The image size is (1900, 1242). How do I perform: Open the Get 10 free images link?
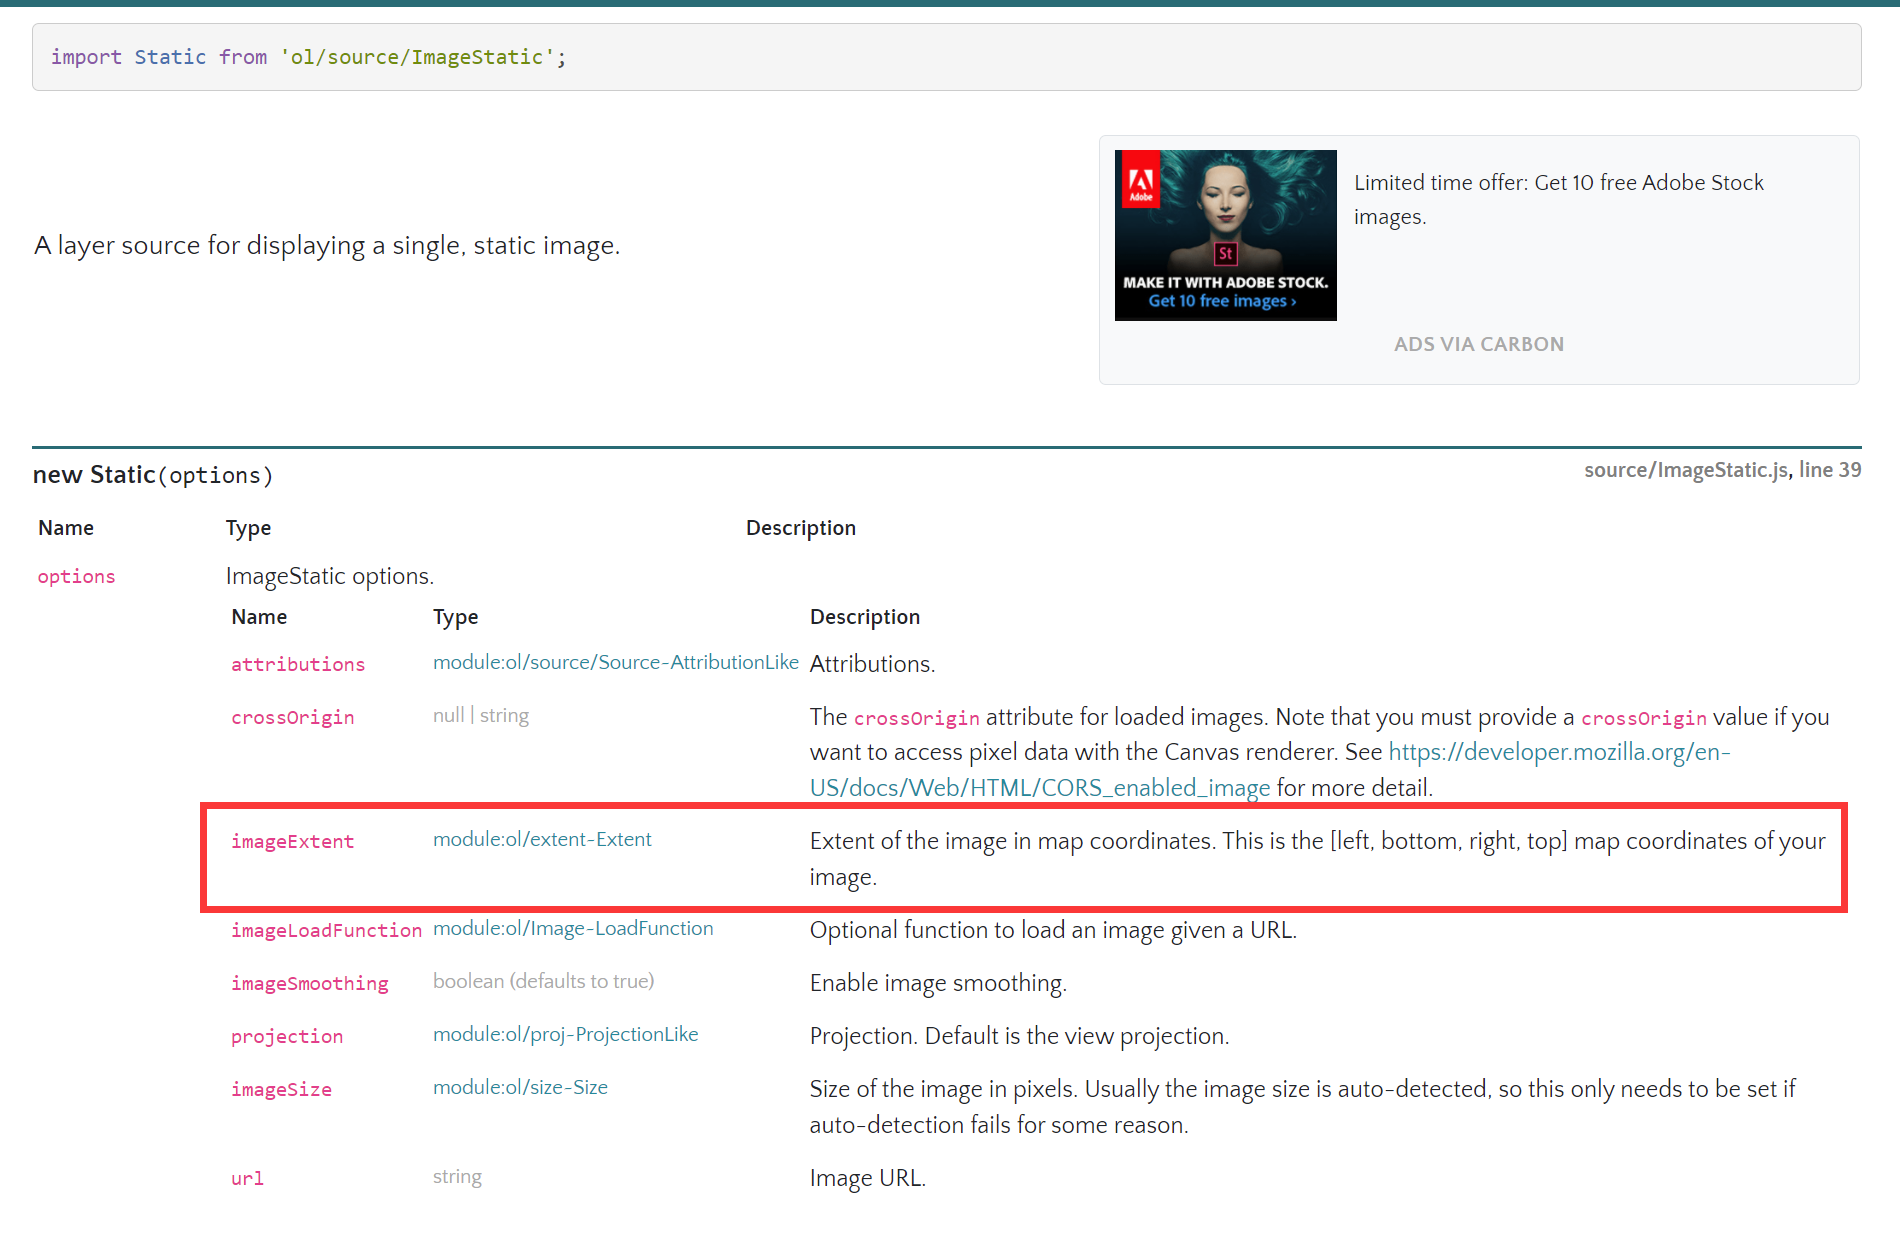1224,300
